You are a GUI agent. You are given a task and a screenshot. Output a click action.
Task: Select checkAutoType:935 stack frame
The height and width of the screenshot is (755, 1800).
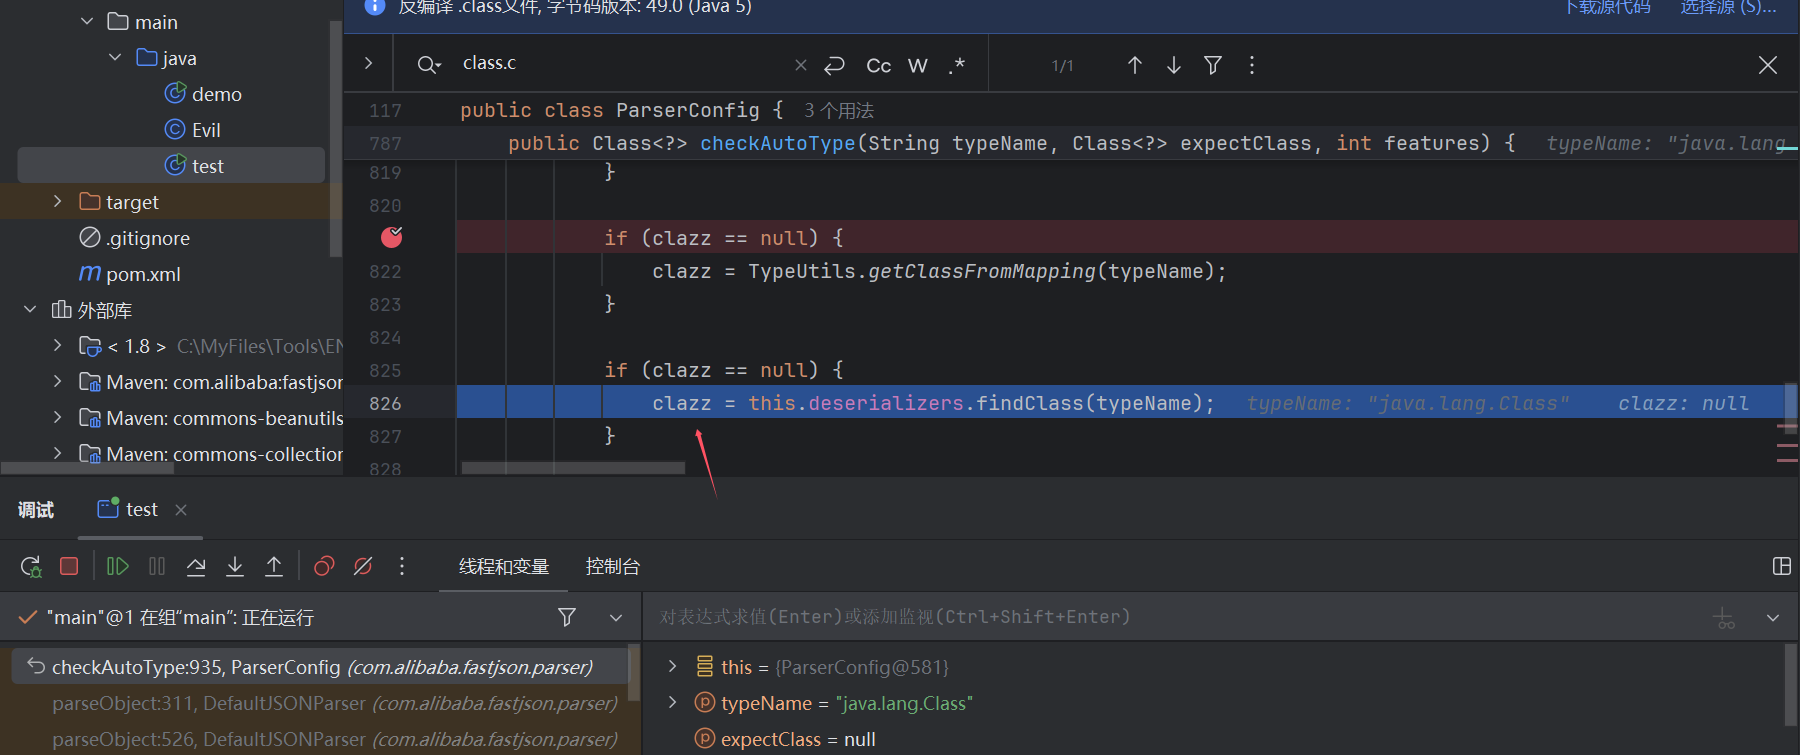pos(320,667)
